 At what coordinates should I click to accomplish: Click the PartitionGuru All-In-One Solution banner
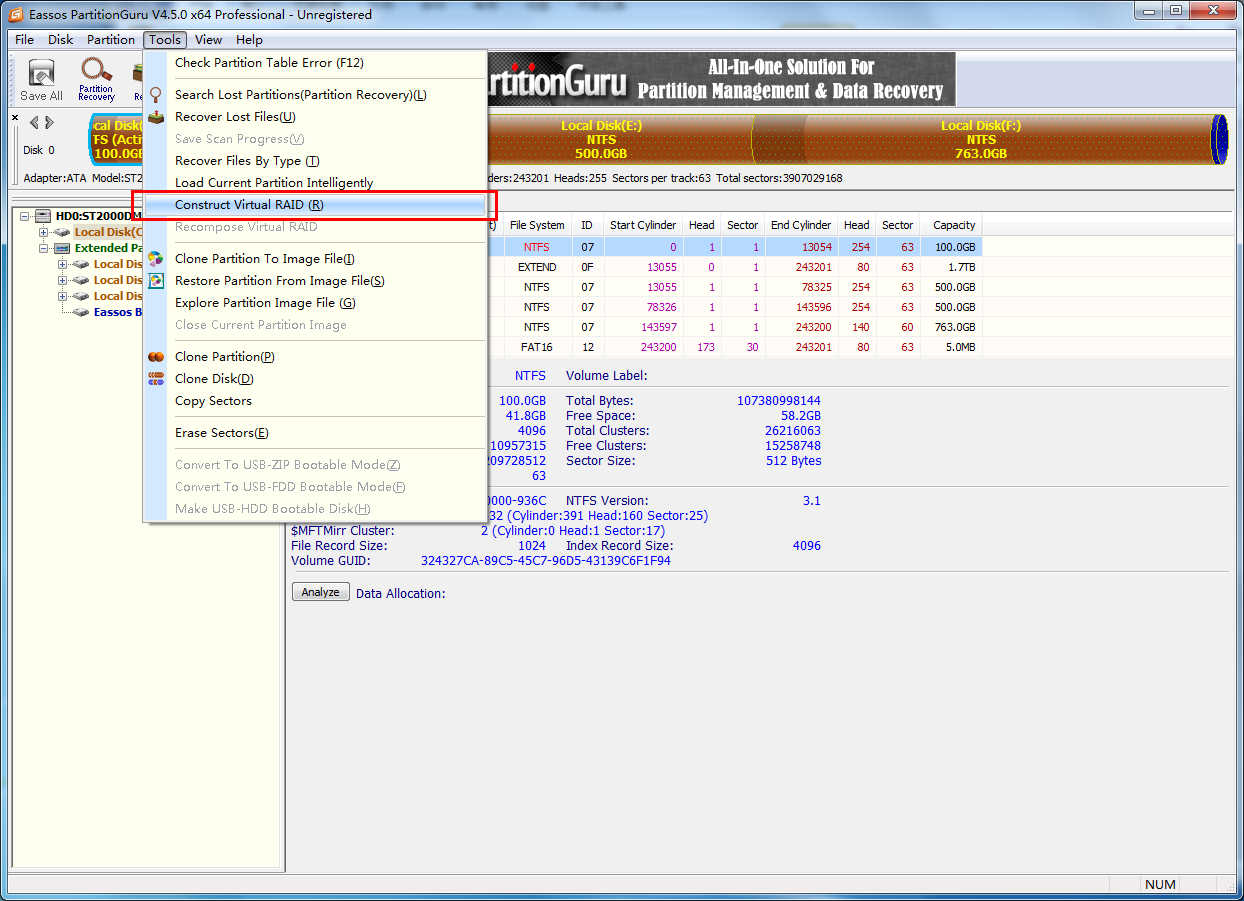click(721, 79)
